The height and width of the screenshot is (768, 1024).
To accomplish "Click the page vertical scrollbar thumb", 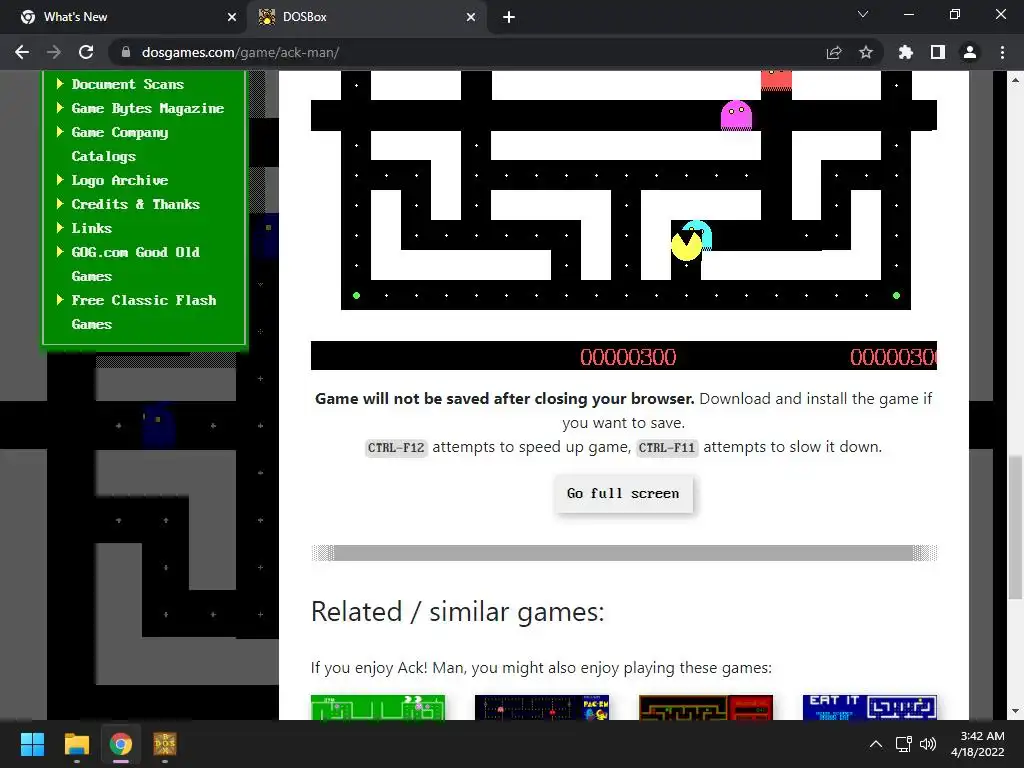I will coord(1014,528).
